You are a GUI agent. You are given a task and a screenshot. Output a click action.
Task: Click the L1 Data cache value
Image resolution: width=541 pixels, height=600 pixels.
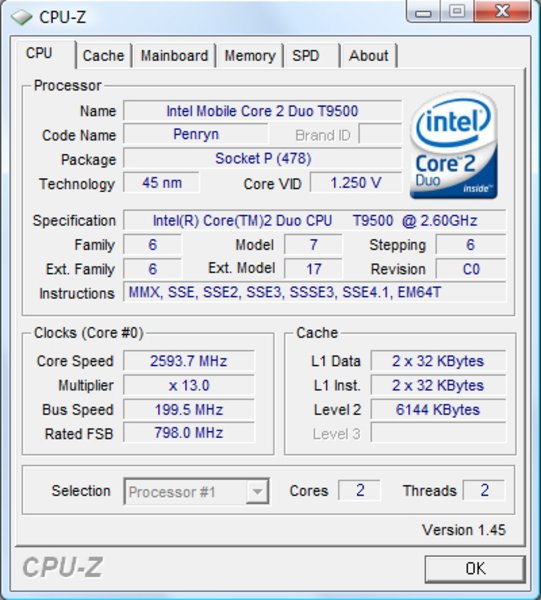(x=438, y=361)
